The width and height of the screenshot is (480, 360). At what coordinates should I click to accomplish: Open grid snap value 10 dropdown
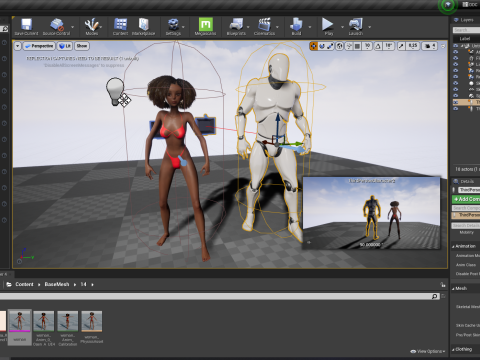(367, 46)
